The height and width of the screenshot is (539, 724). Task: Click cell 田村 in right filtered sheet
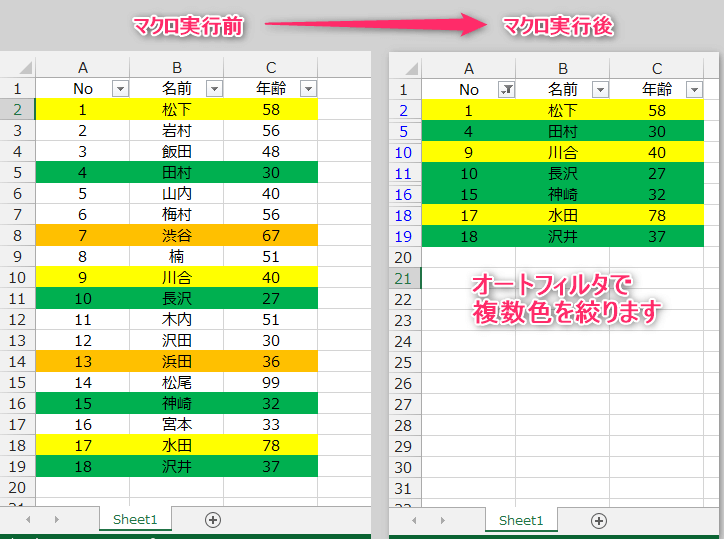point(563,132)
